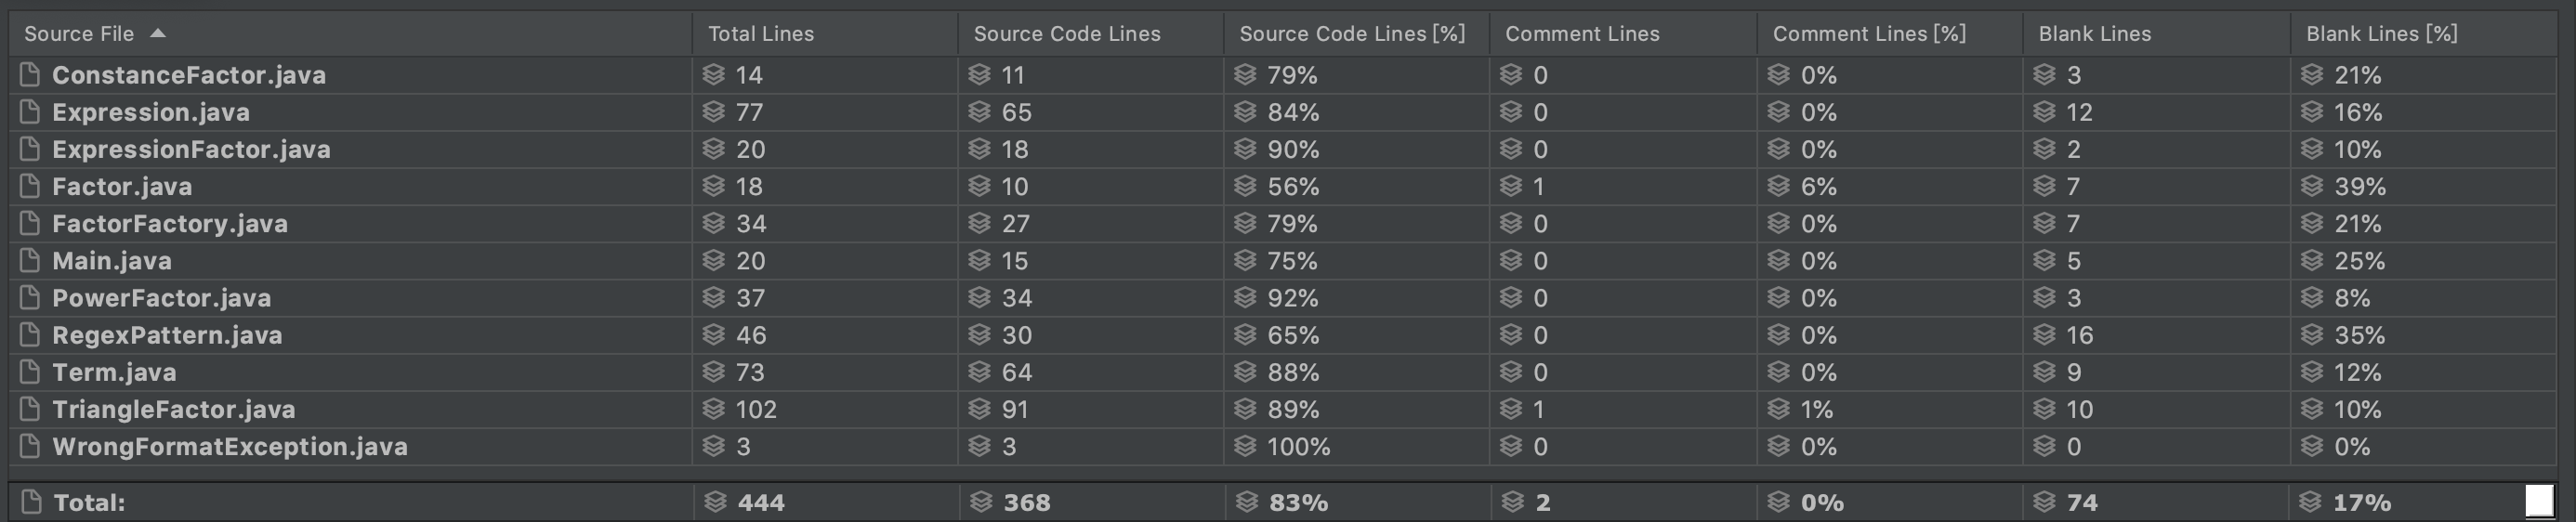Click the file icon in the Total row

(31, 502)
